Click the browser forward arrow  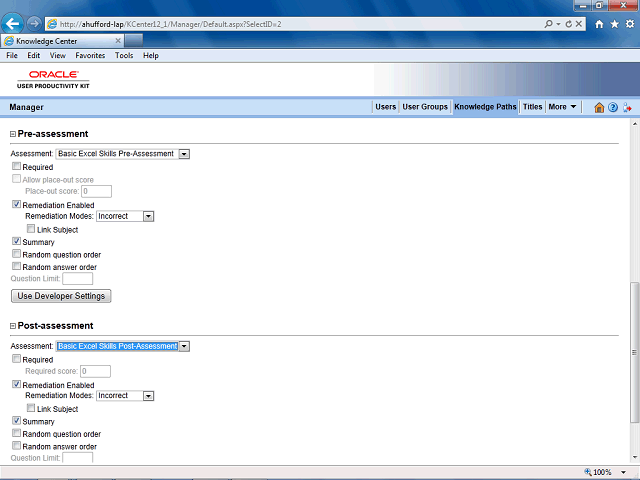34,24
